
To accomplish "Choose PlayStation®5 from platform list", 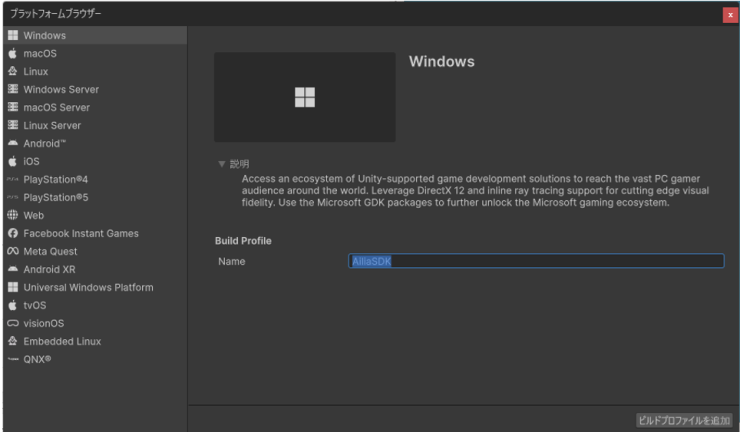I will (x=62, y=198).
